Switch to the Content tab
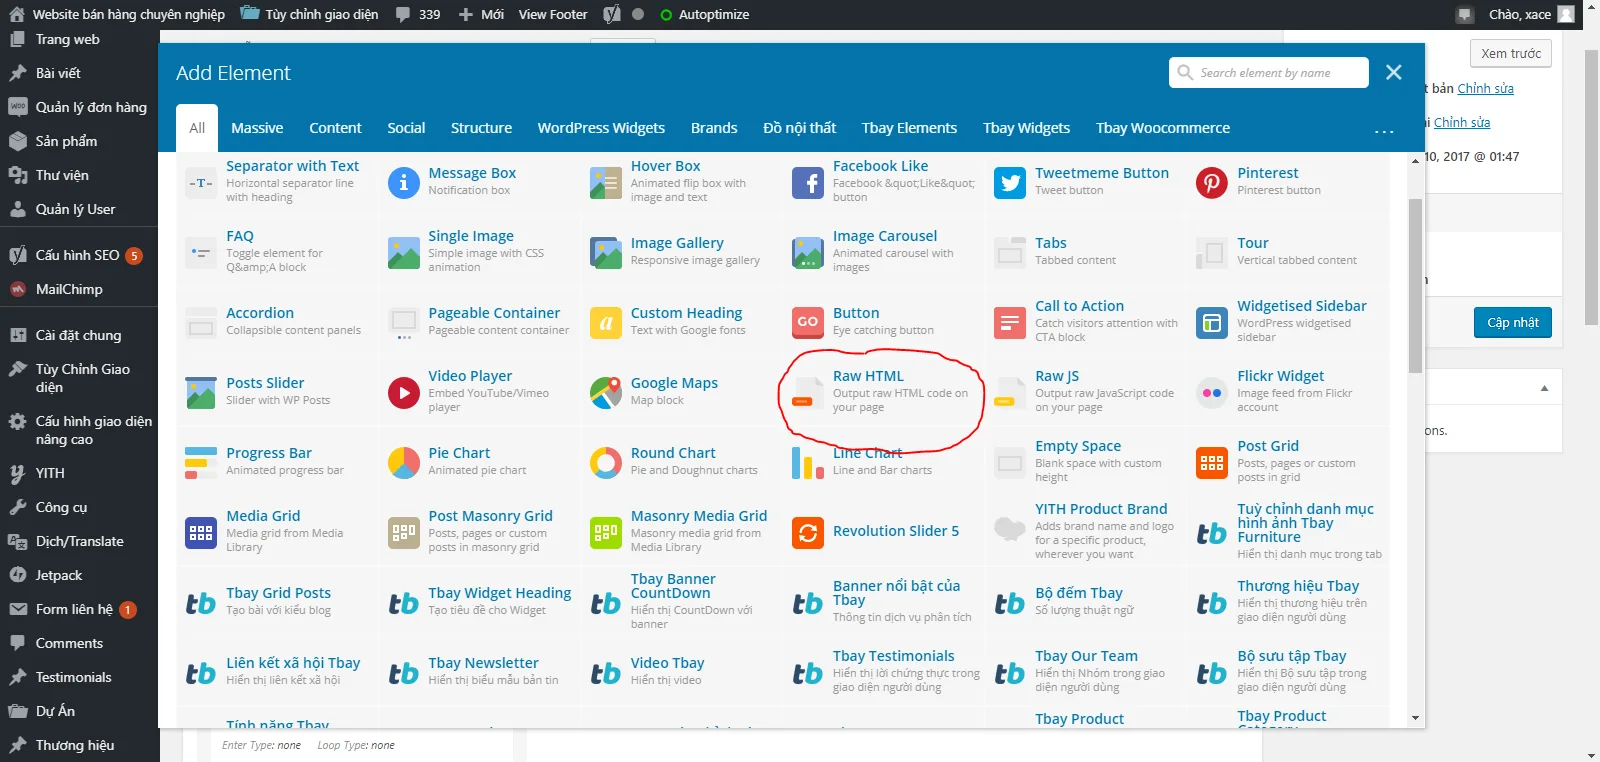Image resolution: width=1600 pixels, height=762 pixels. point(335,128)
